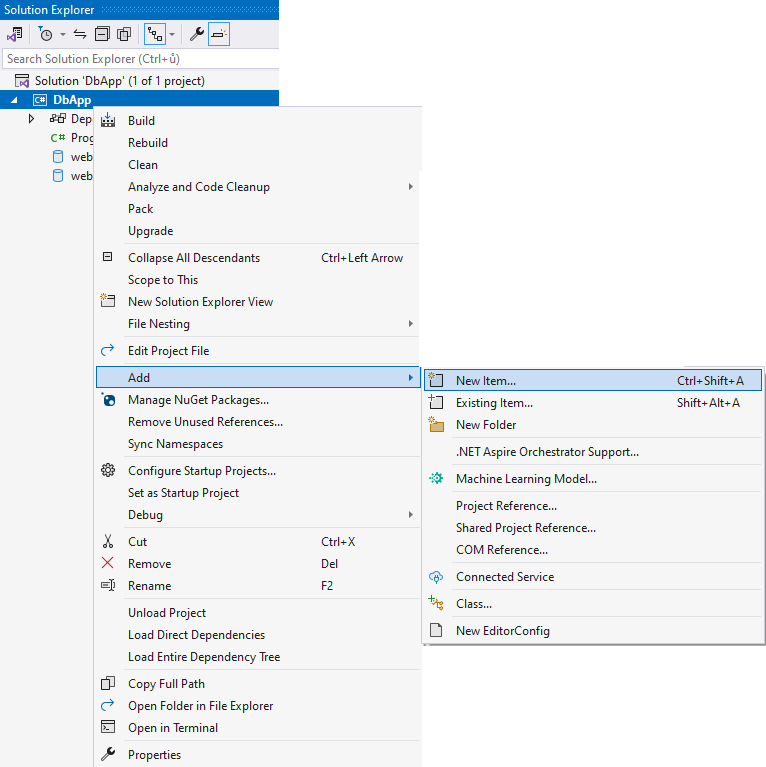Open the Add submenu

click(x=258, y=378)
